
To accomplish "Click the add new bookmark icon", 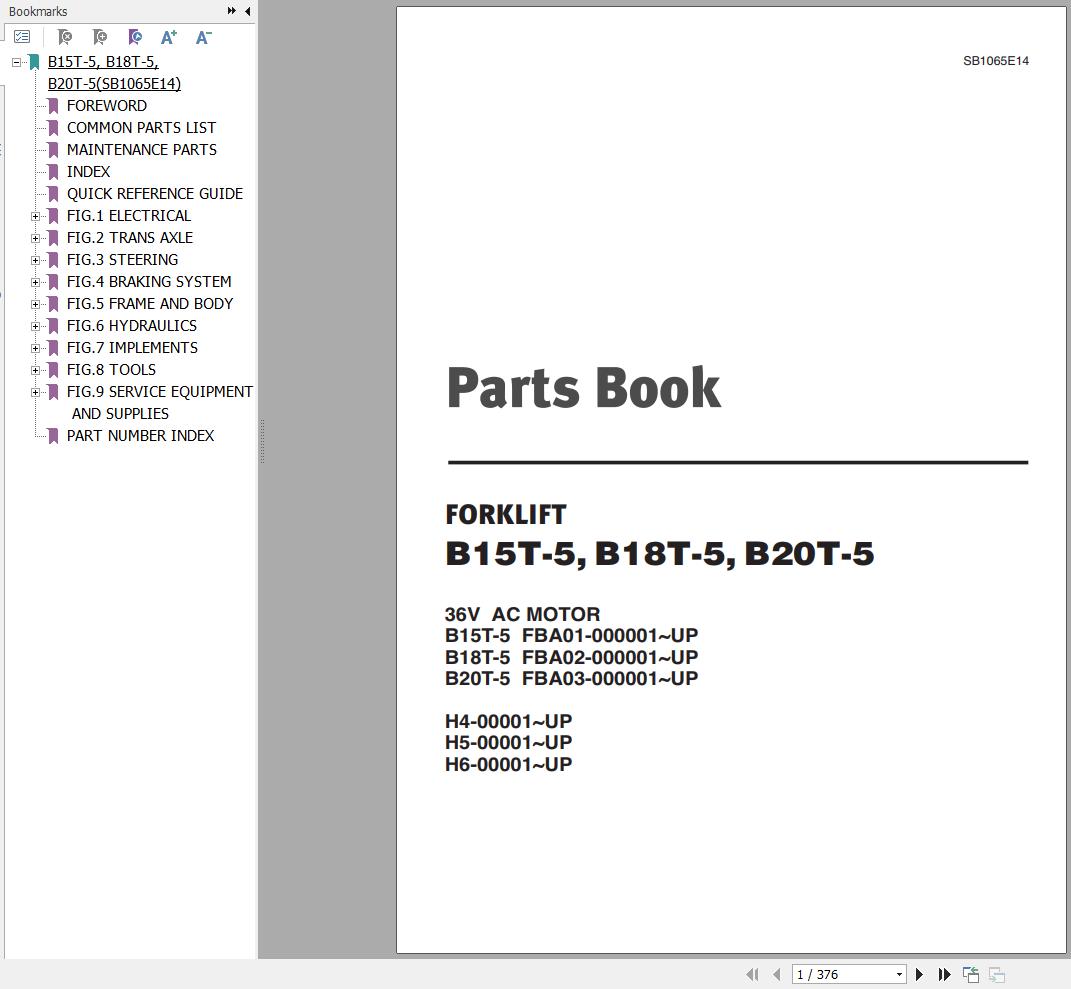I will point(100,37).
